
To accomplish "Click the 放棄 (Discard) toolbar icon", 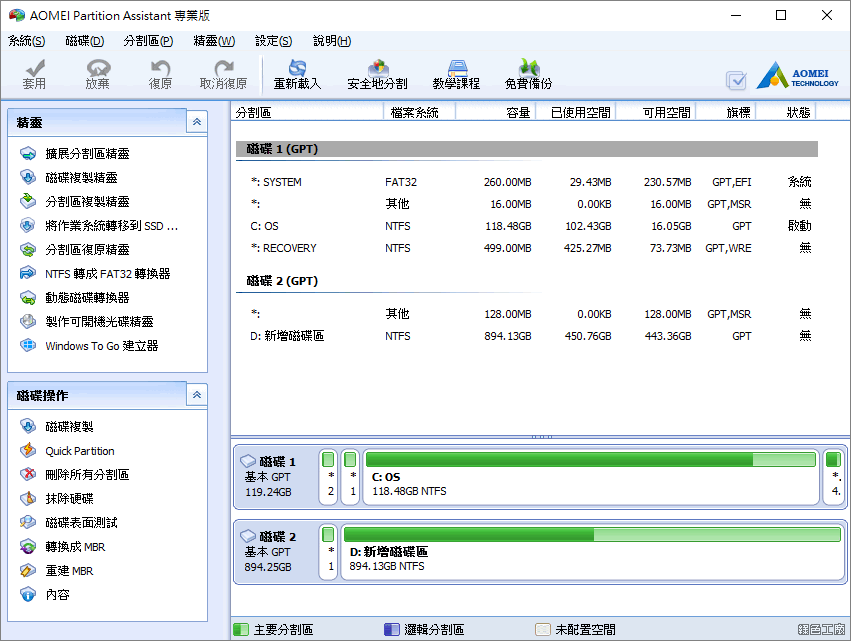I will pos(98,74).
